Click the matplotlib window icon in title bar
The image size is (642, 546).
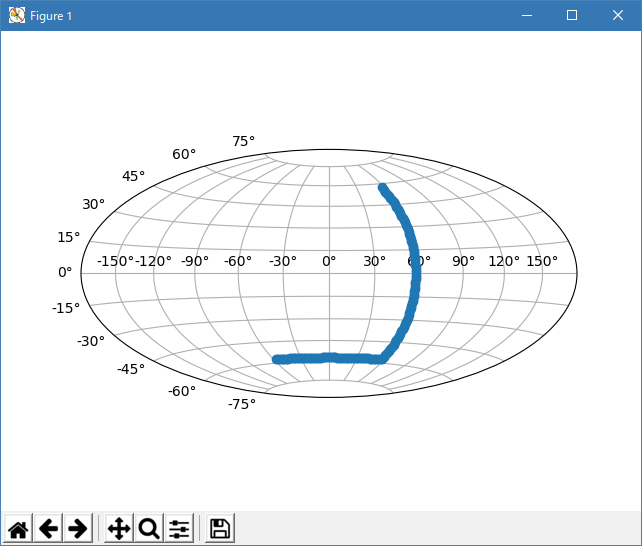[17, 16]
